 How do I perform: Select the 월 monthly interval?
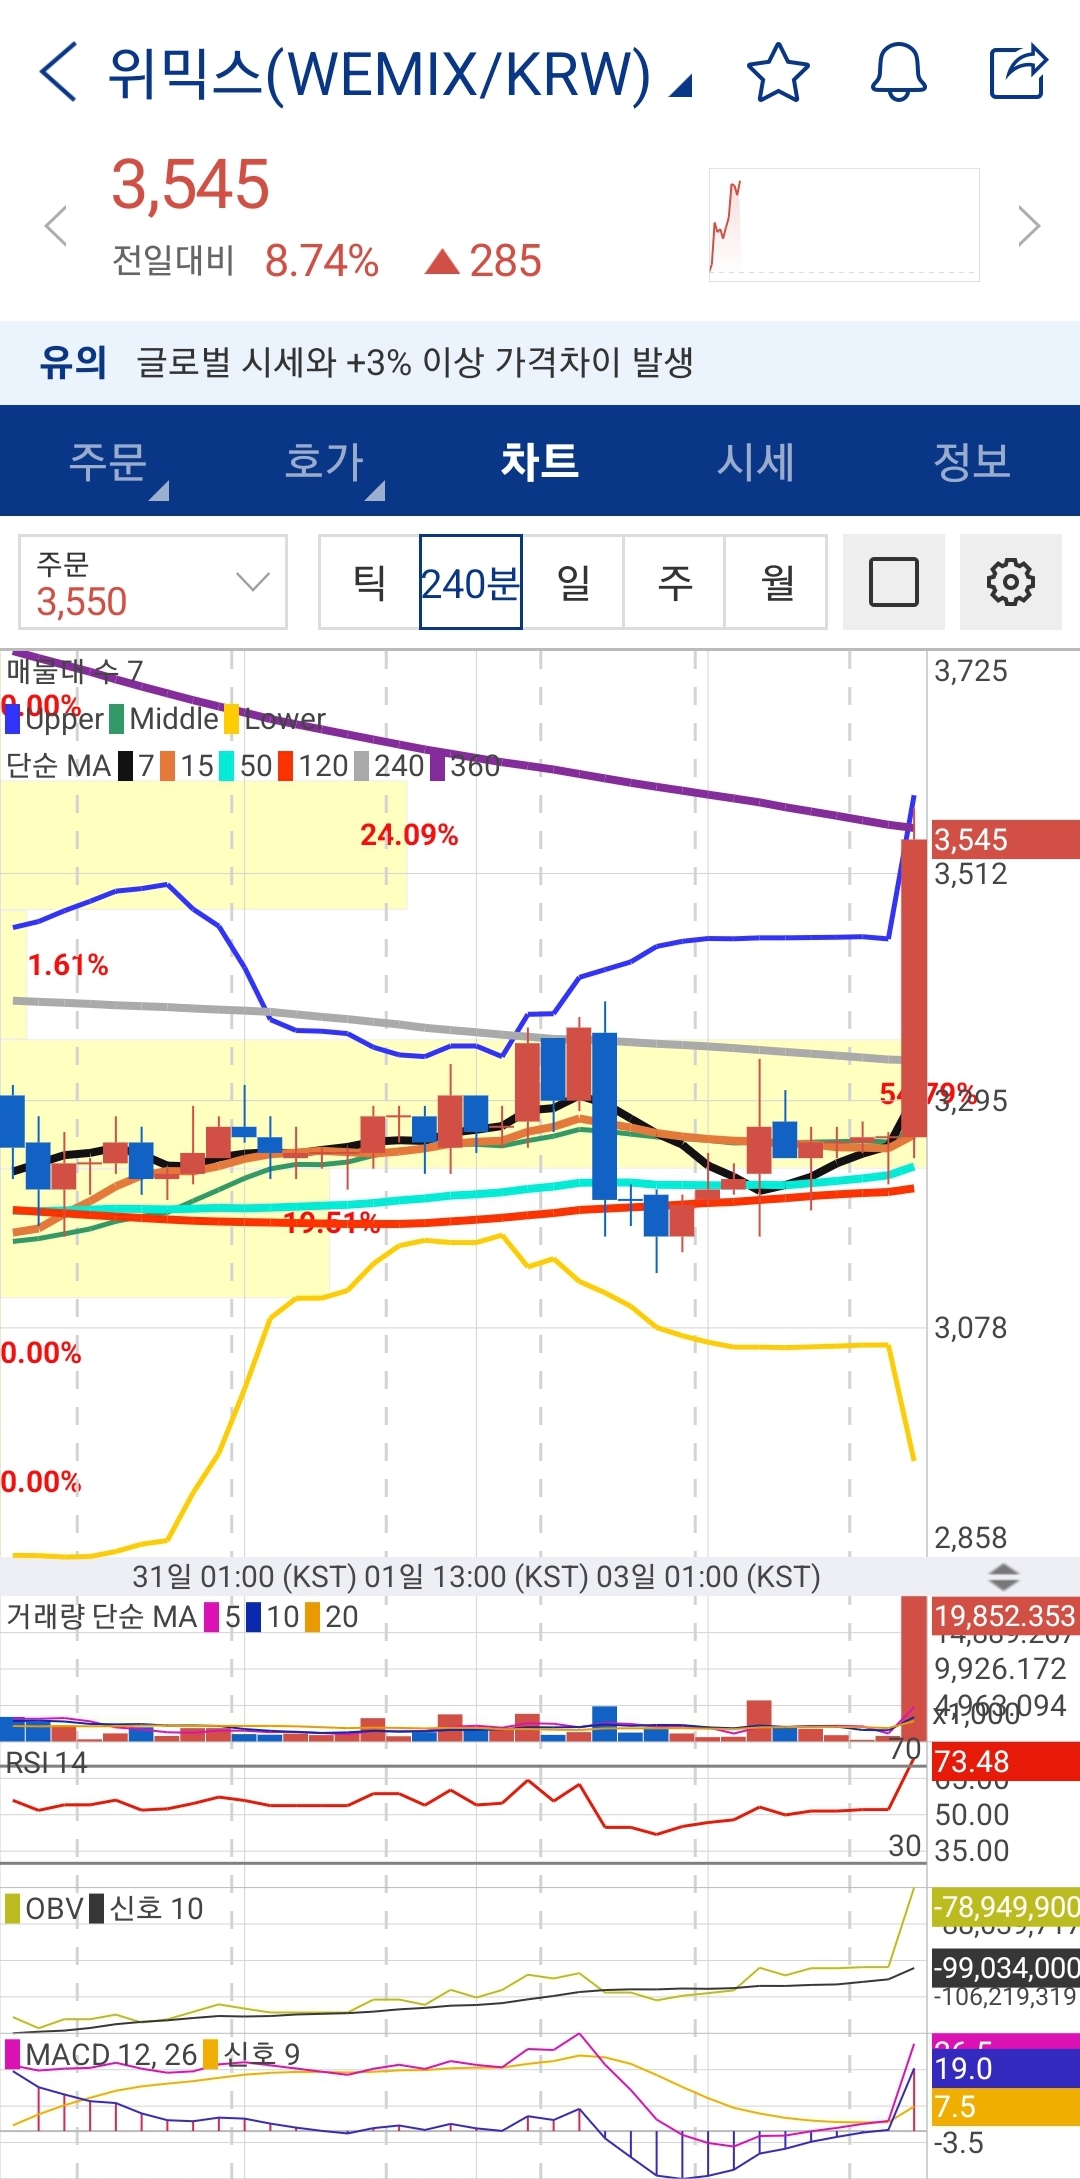click(x=777, y=582)
